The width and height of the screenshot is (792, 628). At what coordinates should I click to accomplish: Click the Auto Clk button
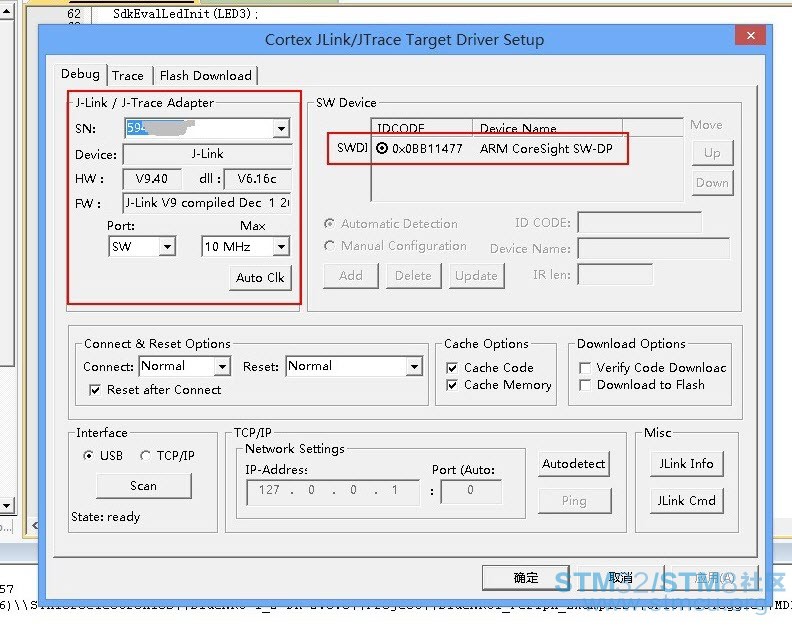point(260,278)
